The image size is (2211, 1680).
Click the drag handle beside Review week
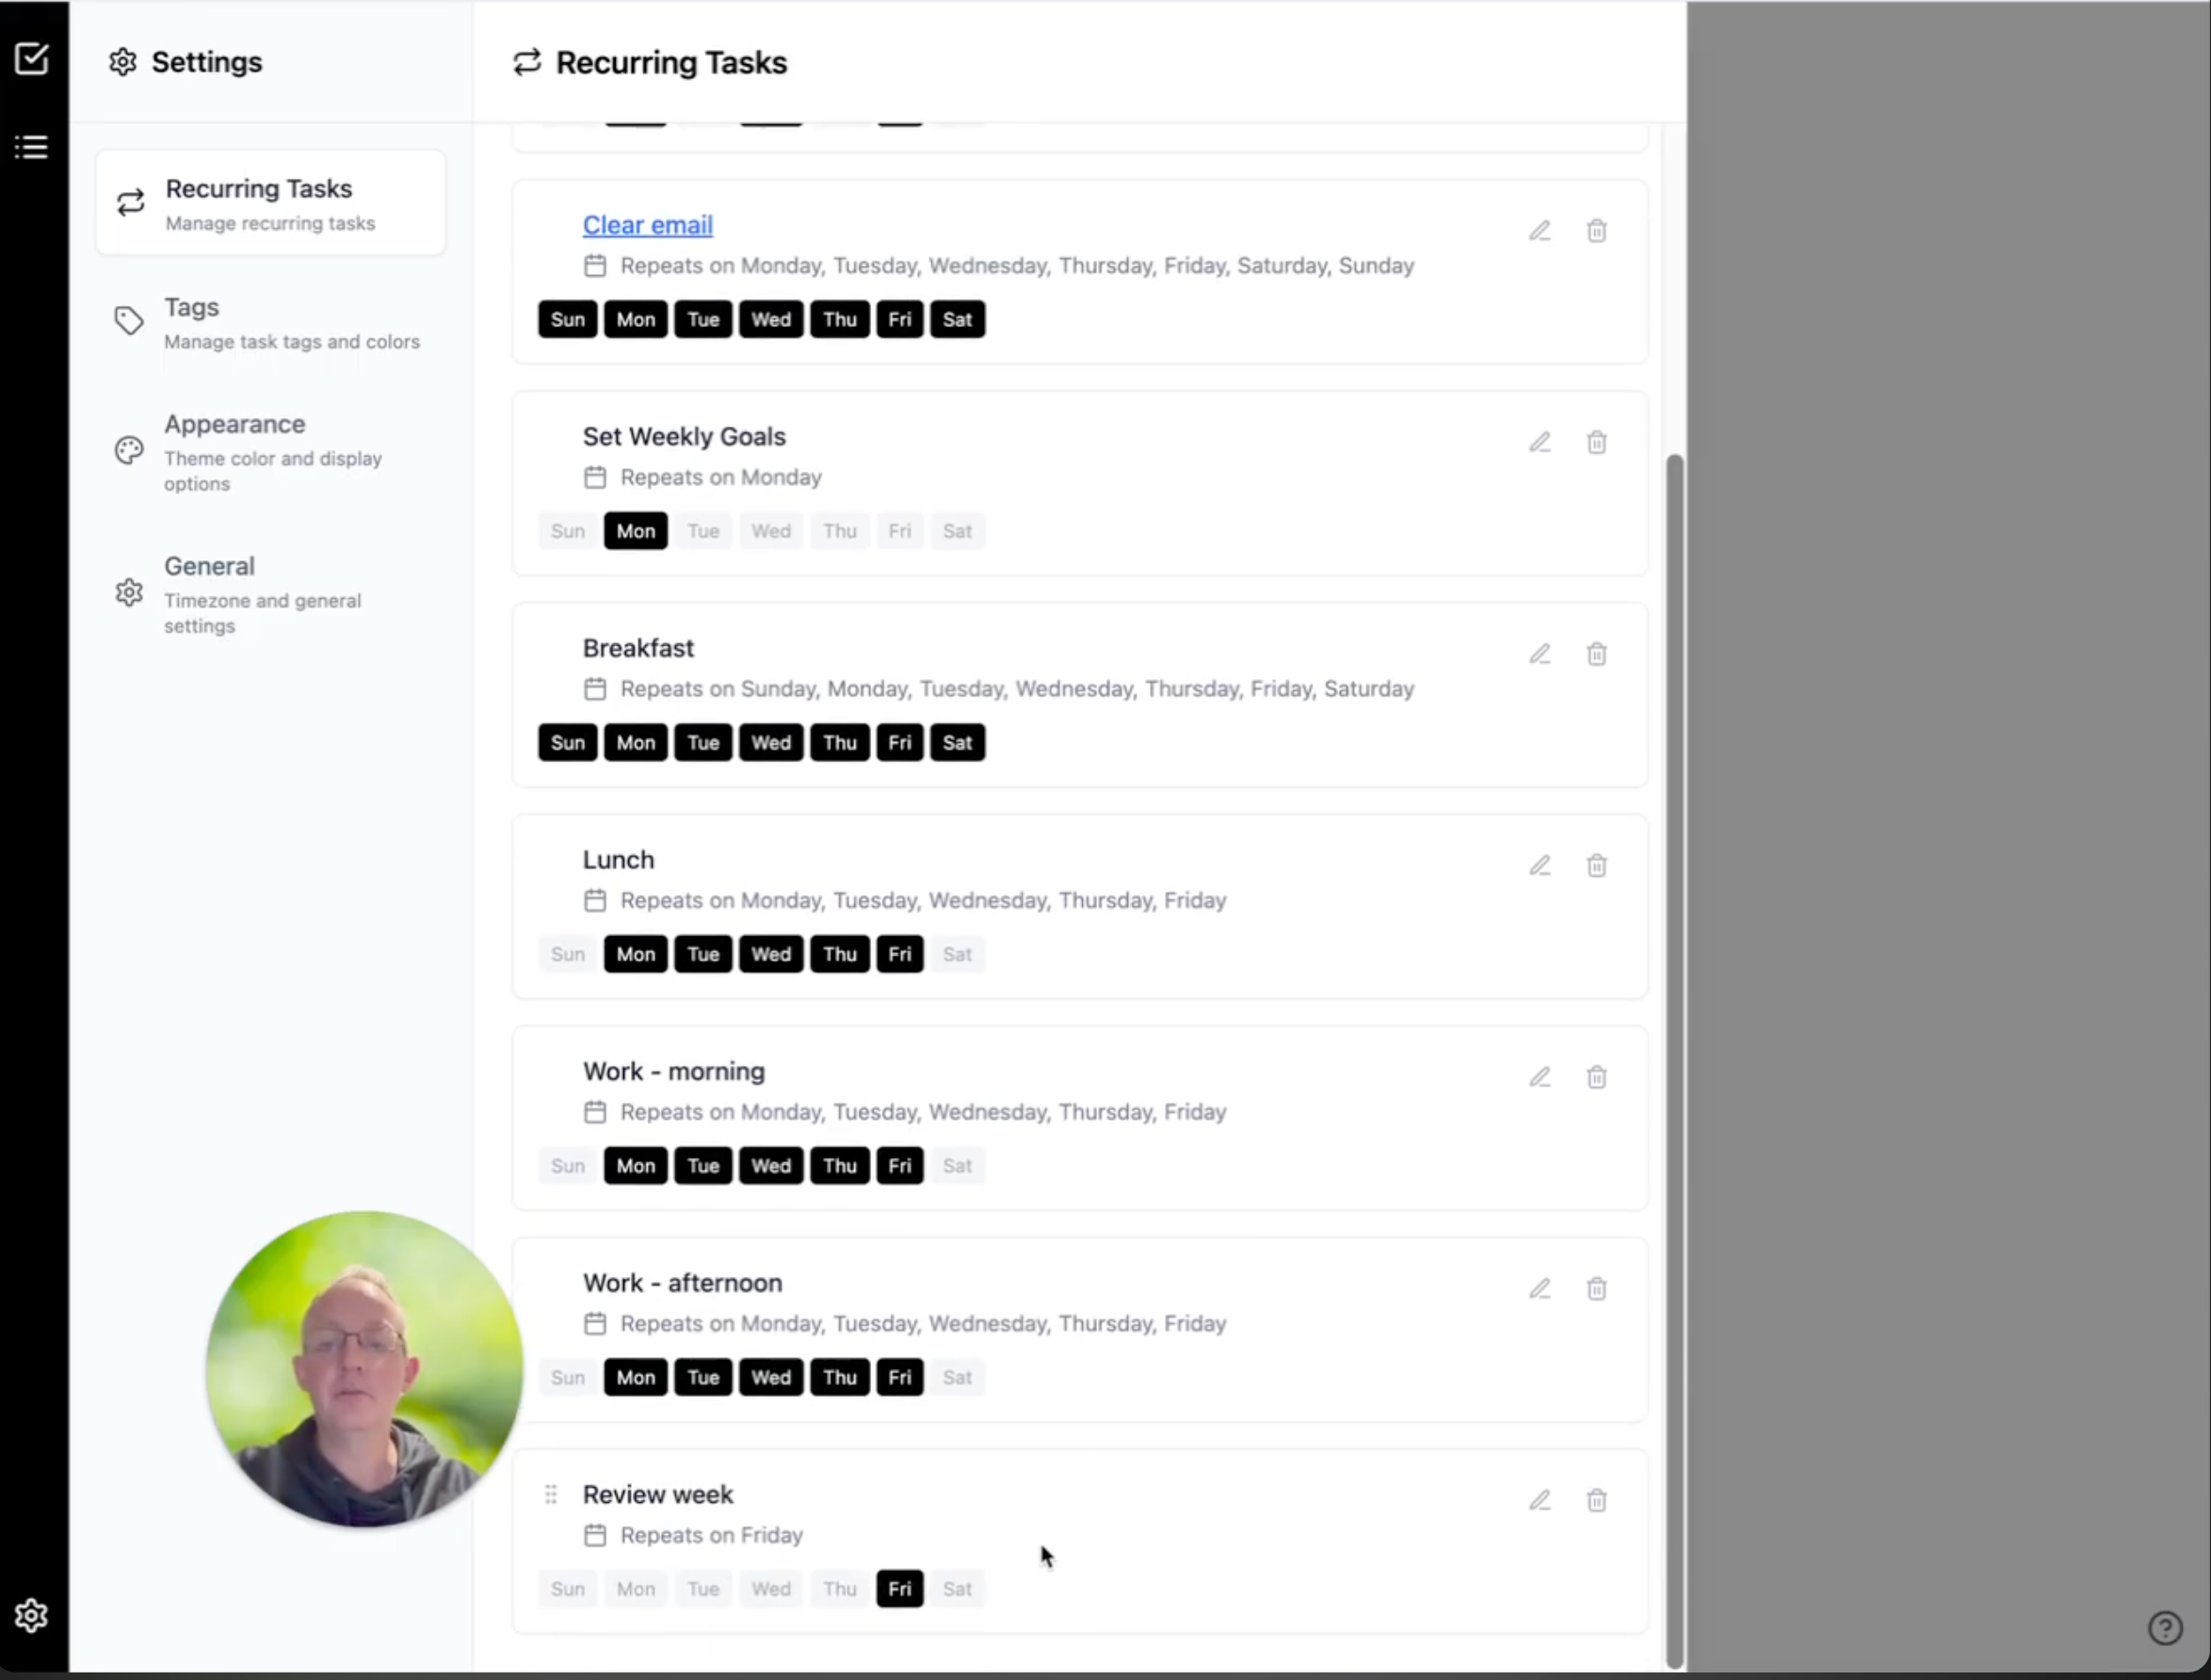click(550, 1494)
